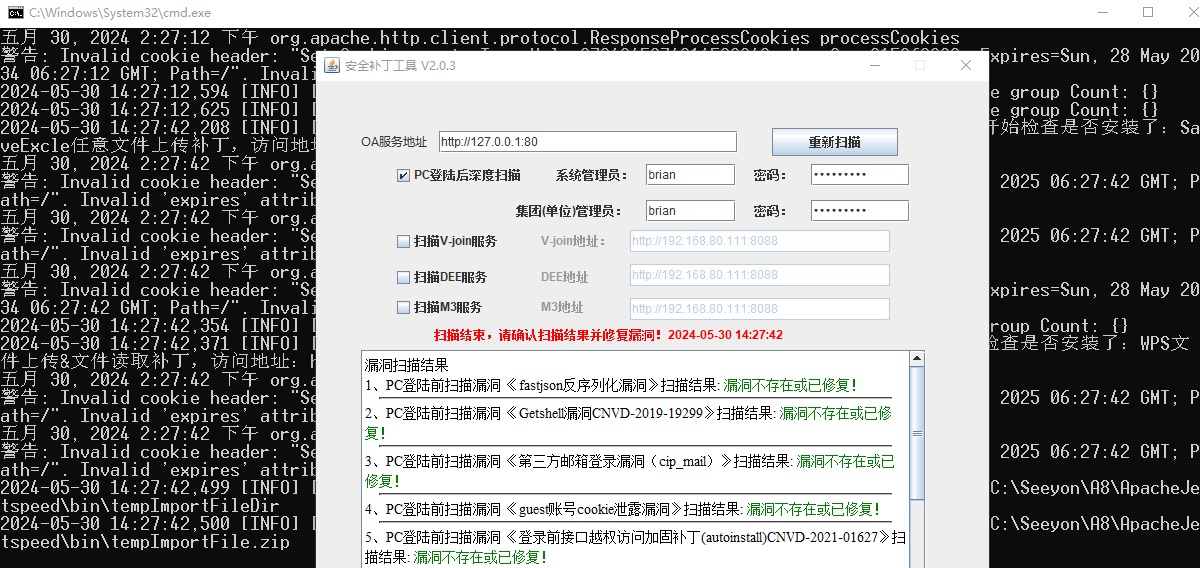This screenshot has height=568, width=1200.
Task: Click the 系统管理员 password field
Action: pyautogui.click(x=859, y=175)
